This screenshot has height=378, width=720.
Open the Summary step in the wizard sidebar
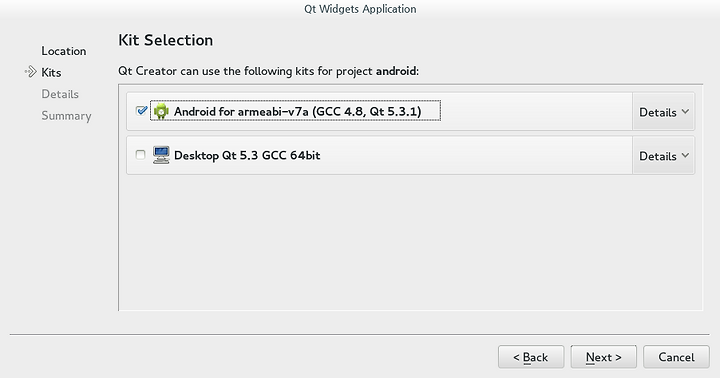[x=67, y=116]
